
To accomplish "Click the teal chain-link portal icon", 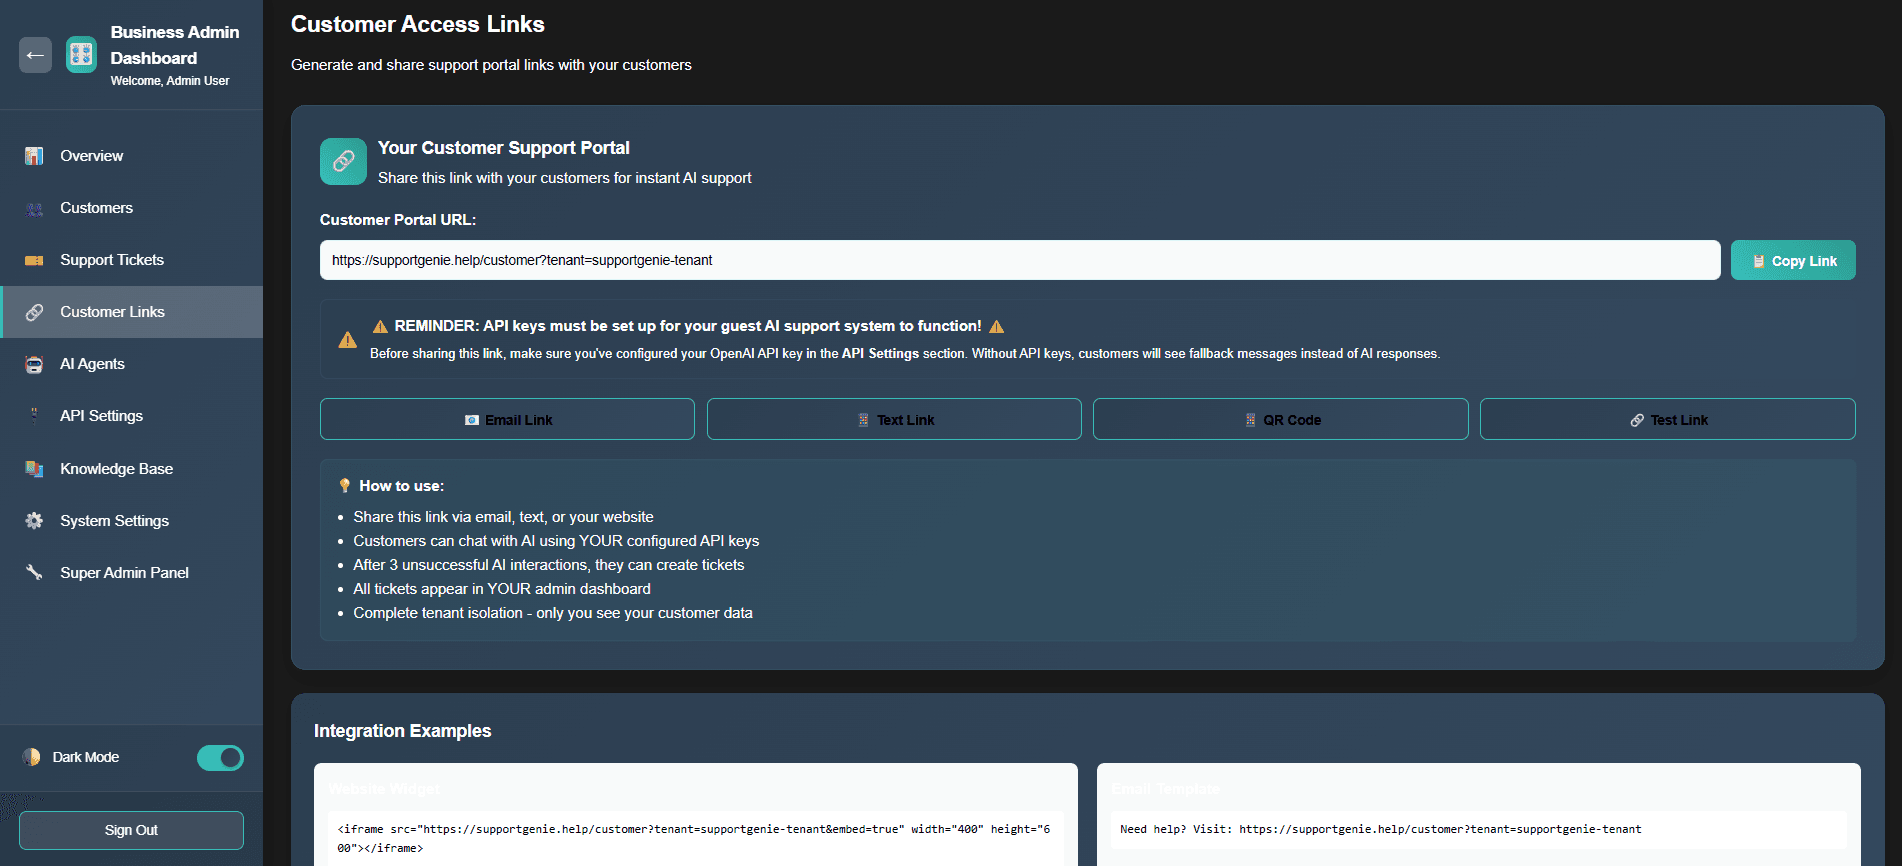I will [343, 161].
